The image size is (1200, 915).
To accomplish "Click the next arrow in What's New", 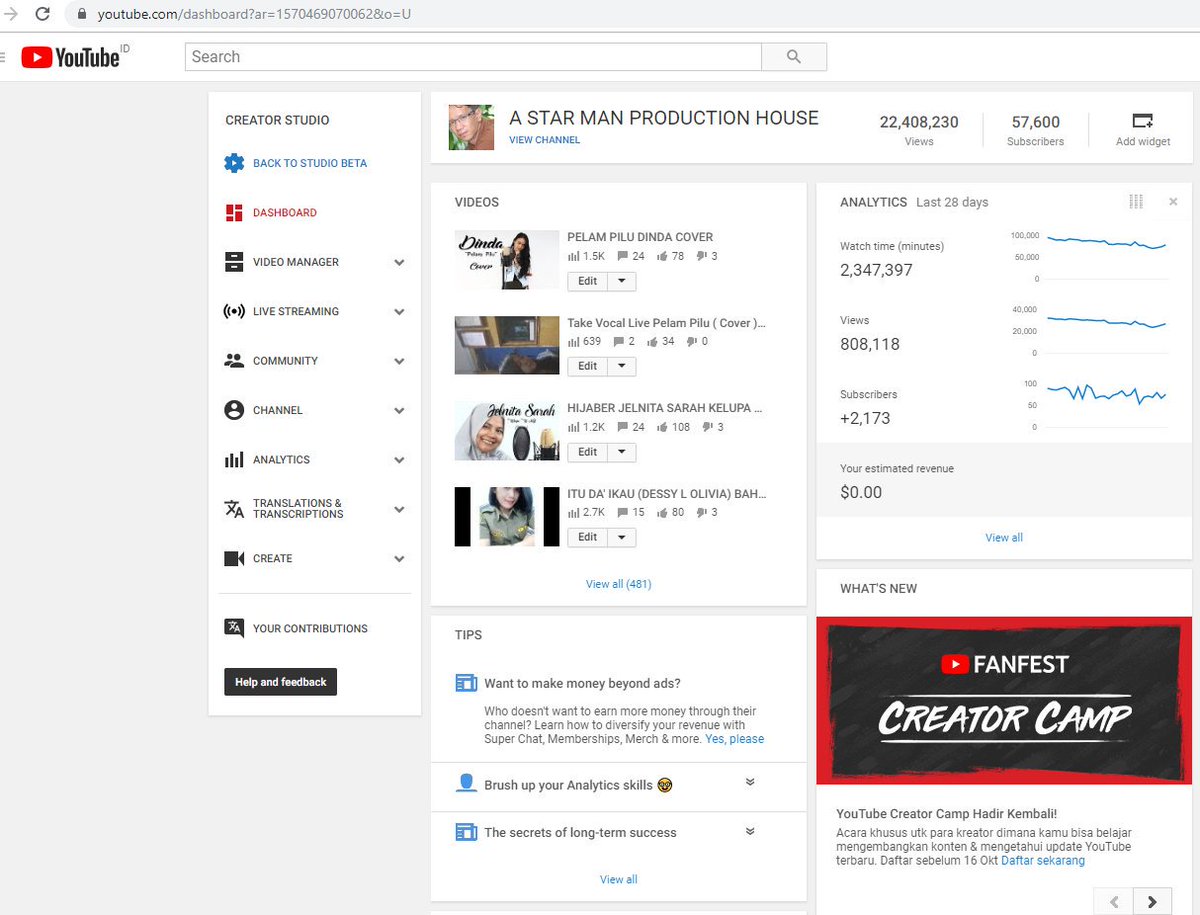I will [1152, 900].
